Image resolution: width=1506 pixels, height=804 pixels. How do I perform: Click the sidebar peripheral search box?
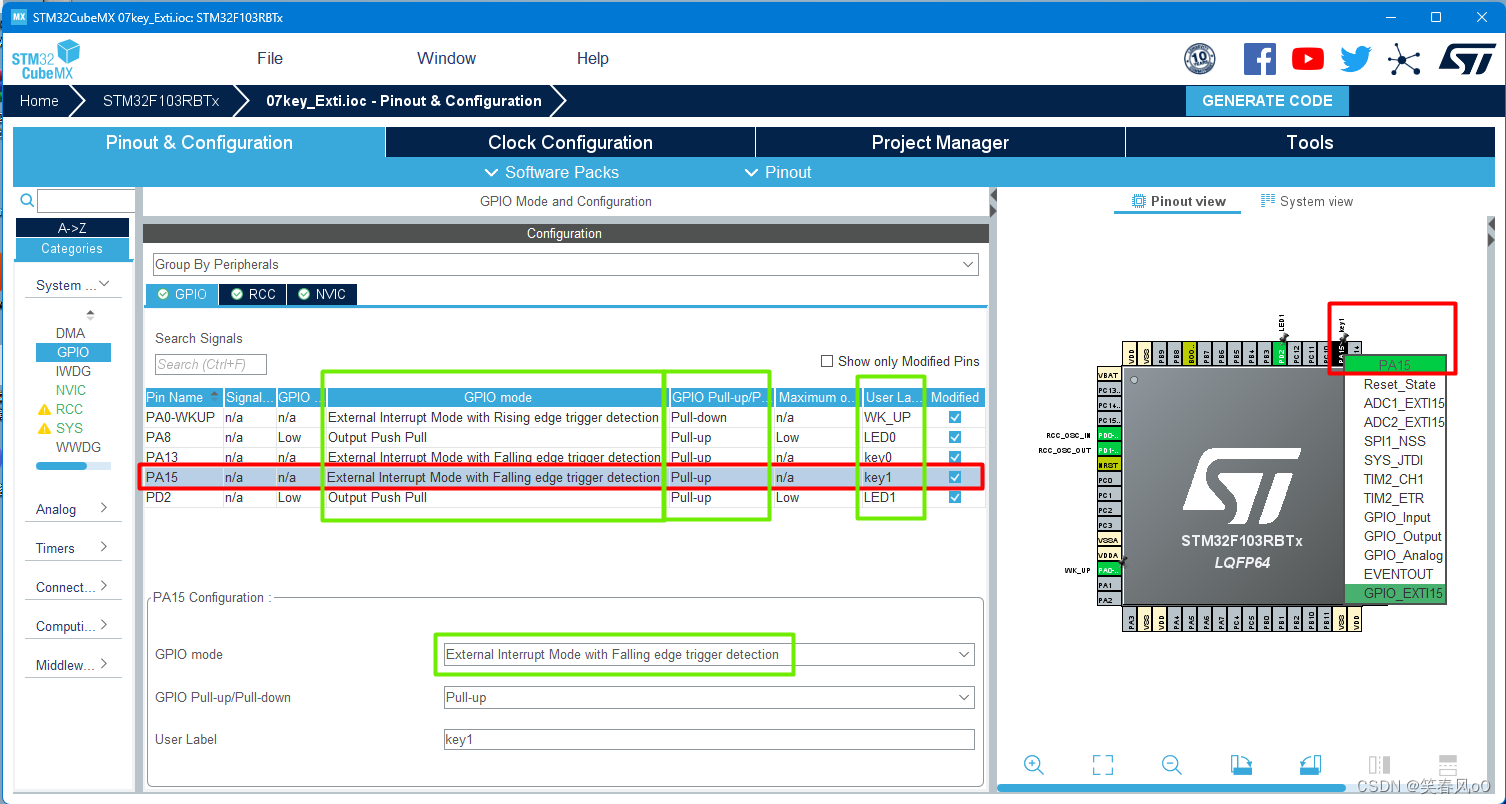(86, 201)
